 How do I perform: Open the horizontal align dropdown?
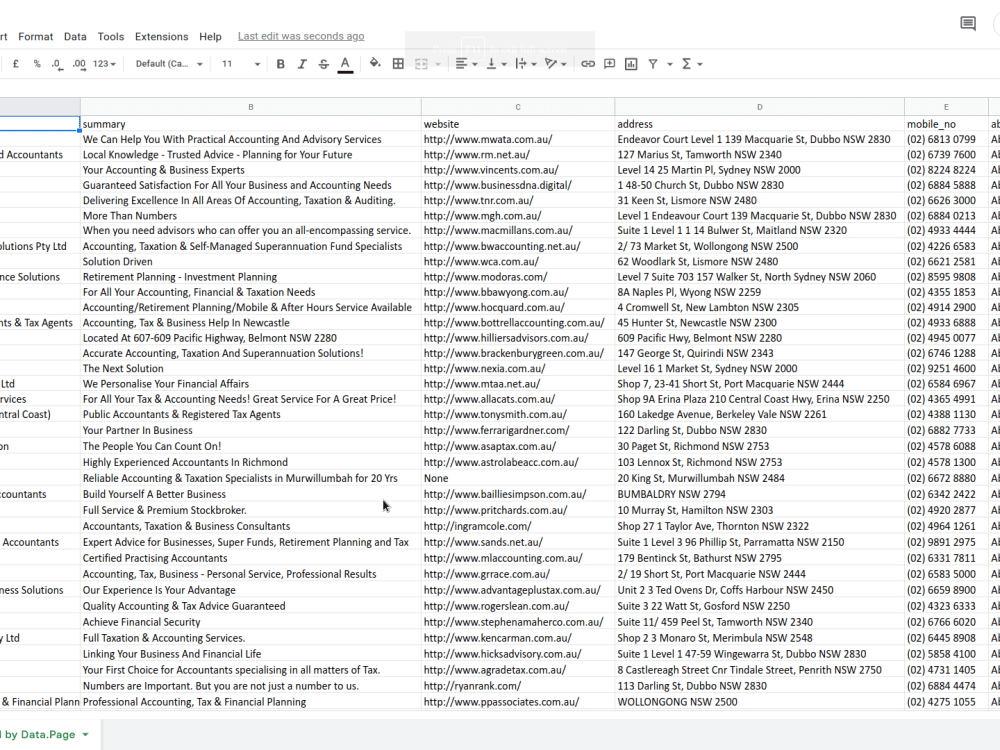[x=466, y=64]
